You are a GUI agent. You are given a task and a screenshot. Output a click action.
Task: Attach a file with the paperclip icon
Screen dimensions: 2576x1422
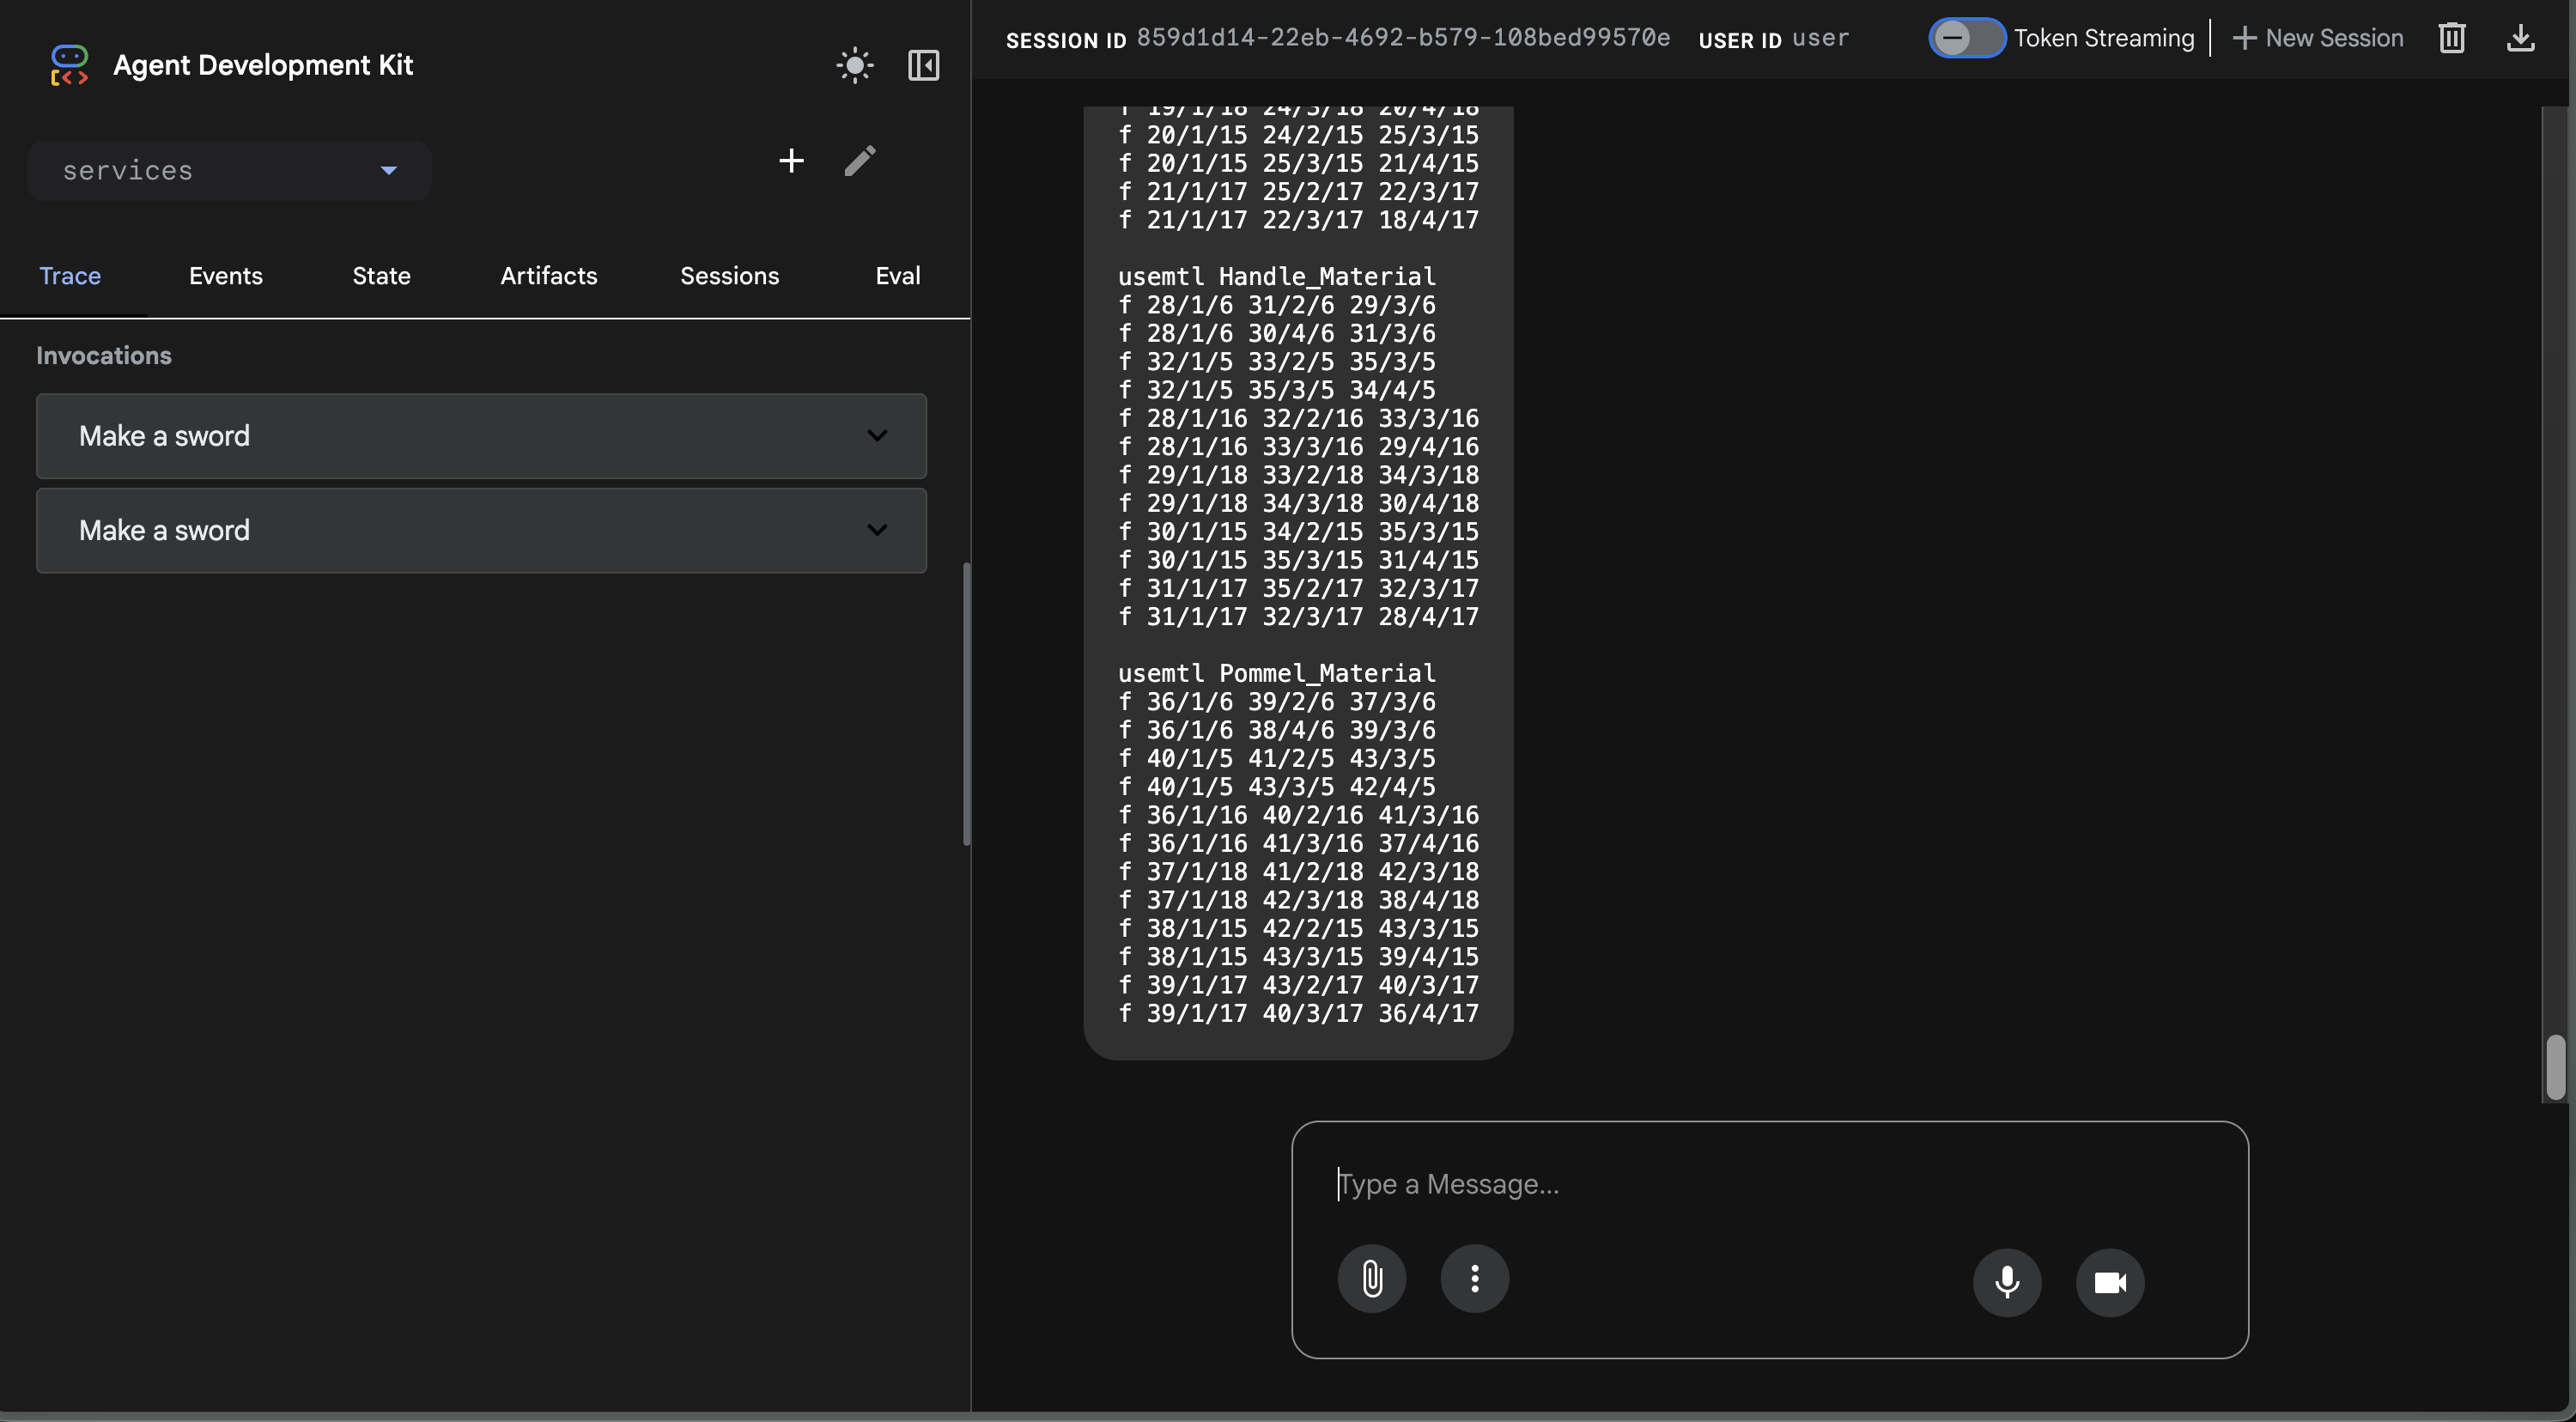pos(1372,1278)
